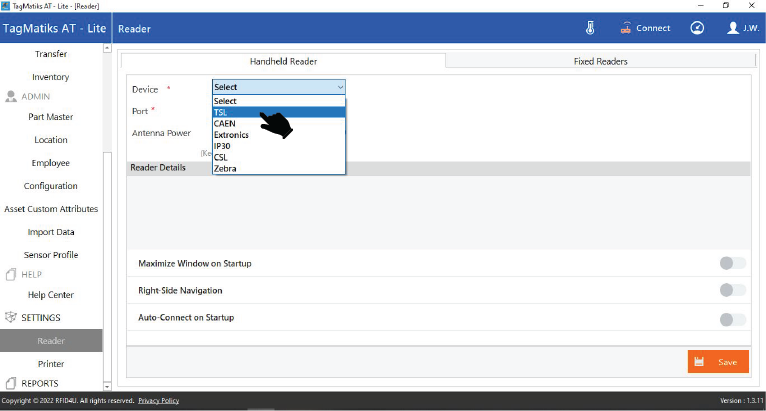
Task: Open the J.W. user profile icon
Action: click(x=733, y=28)
